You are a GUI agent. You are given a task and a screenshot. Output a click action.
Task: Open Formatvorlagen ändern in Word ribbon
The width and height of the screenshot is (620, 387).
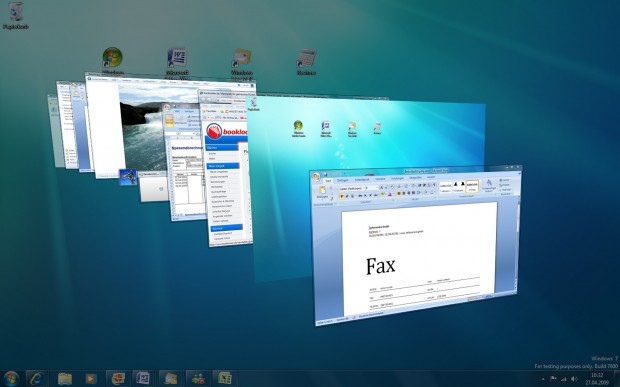pos(489,186)
